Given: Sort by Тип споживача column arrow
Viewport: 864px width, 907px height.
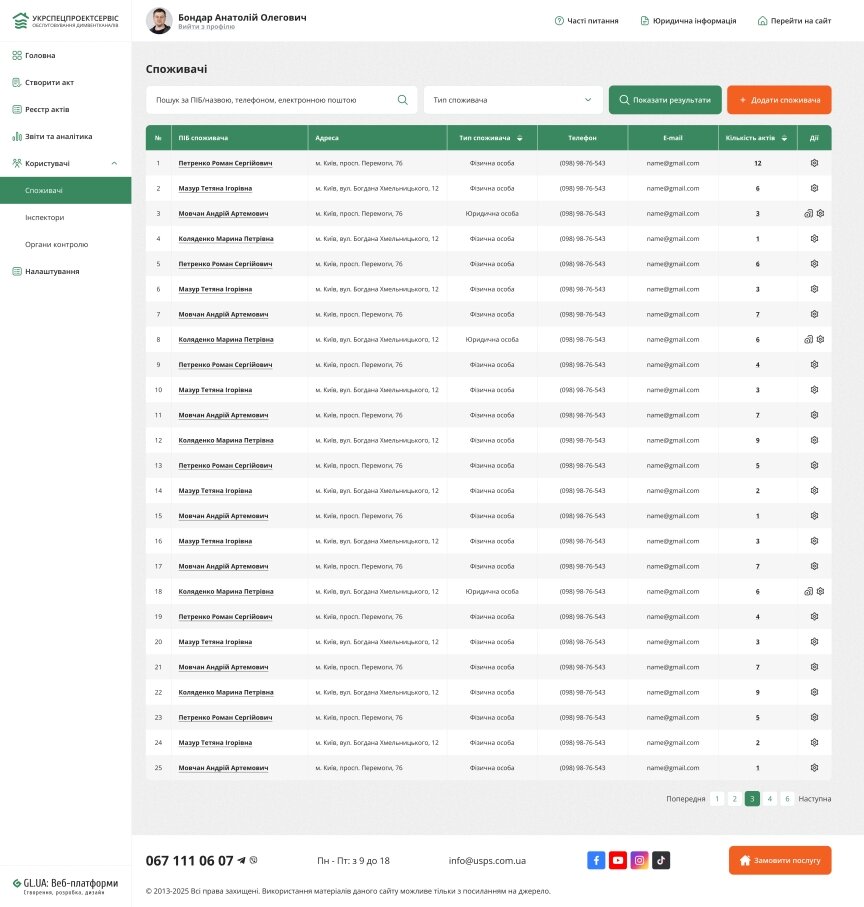Looking at the screenshot, I should [519, 138].
